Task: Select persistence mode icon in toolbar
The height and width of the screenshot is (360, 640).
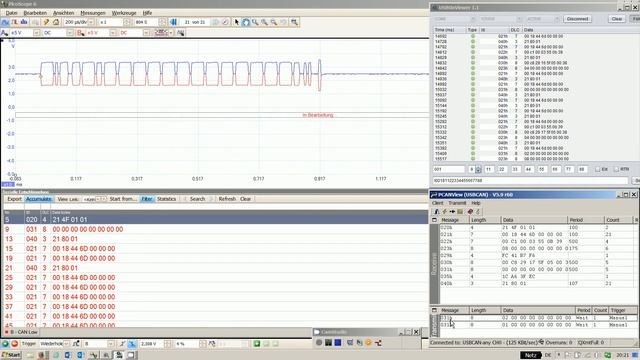Action: 15,22
